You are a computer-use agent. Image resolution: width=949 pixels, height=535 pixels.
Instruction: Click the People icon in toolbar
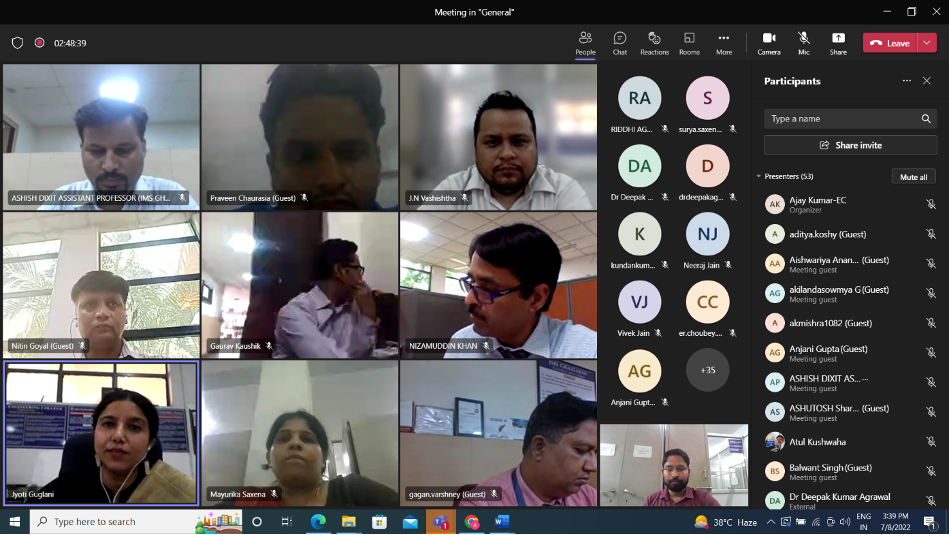pos(585,43)
